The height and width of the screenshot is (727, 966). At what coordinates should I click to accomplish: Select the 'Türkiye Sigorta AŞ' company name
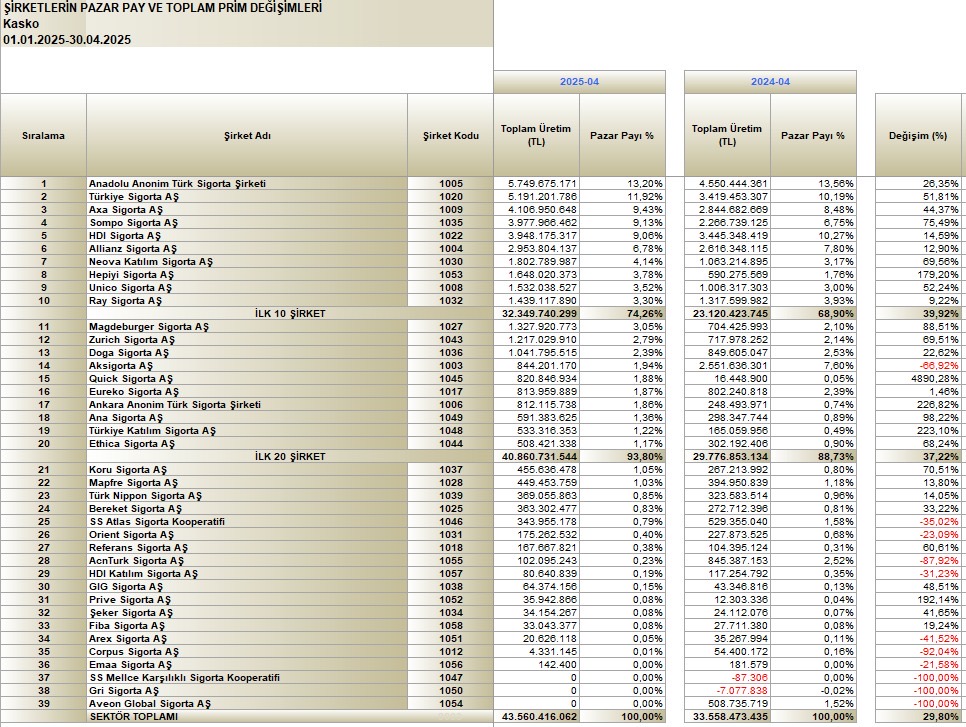134,197
